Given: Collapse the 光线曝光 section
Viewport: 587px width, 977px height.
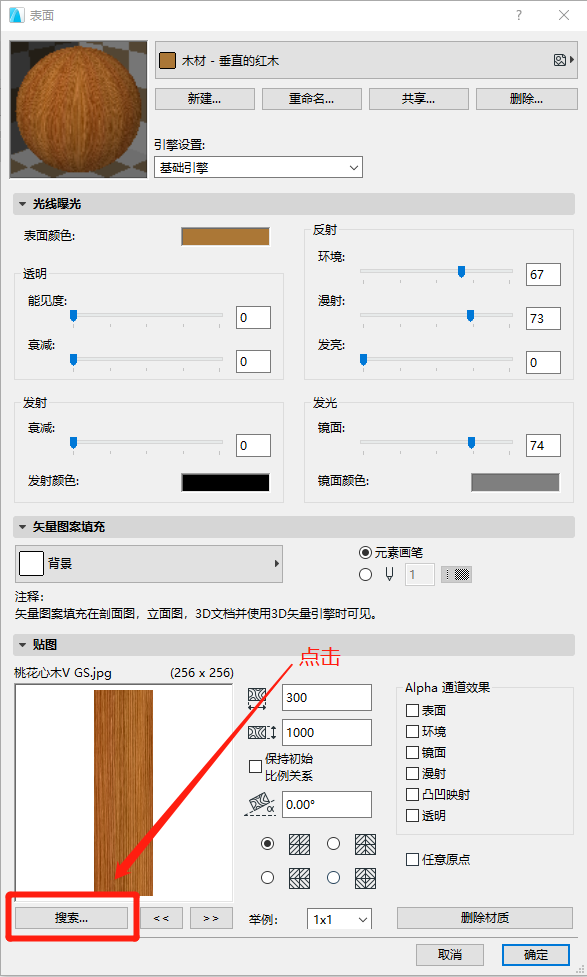Looking at the screenshot, I should tap(22, 204).
